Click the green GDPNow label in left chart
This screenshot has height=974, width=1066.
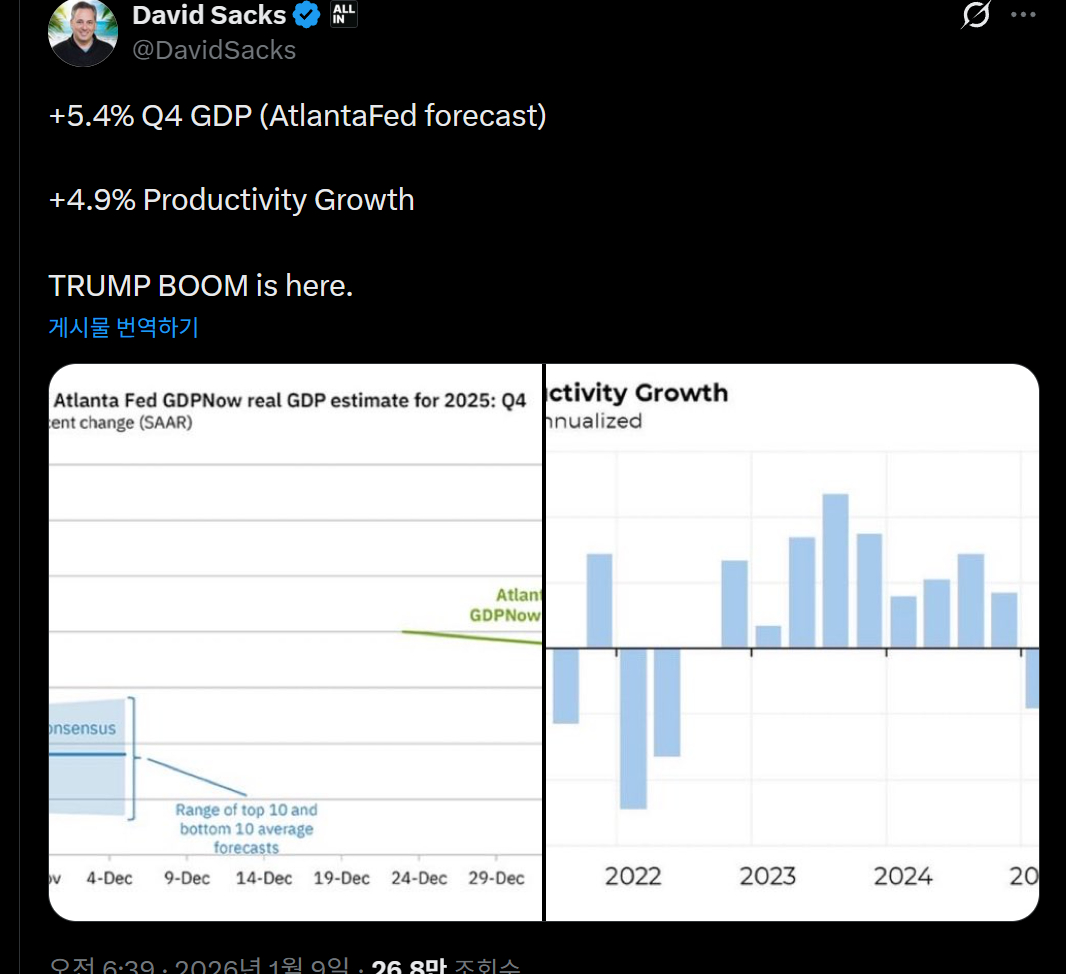[506, 605]
